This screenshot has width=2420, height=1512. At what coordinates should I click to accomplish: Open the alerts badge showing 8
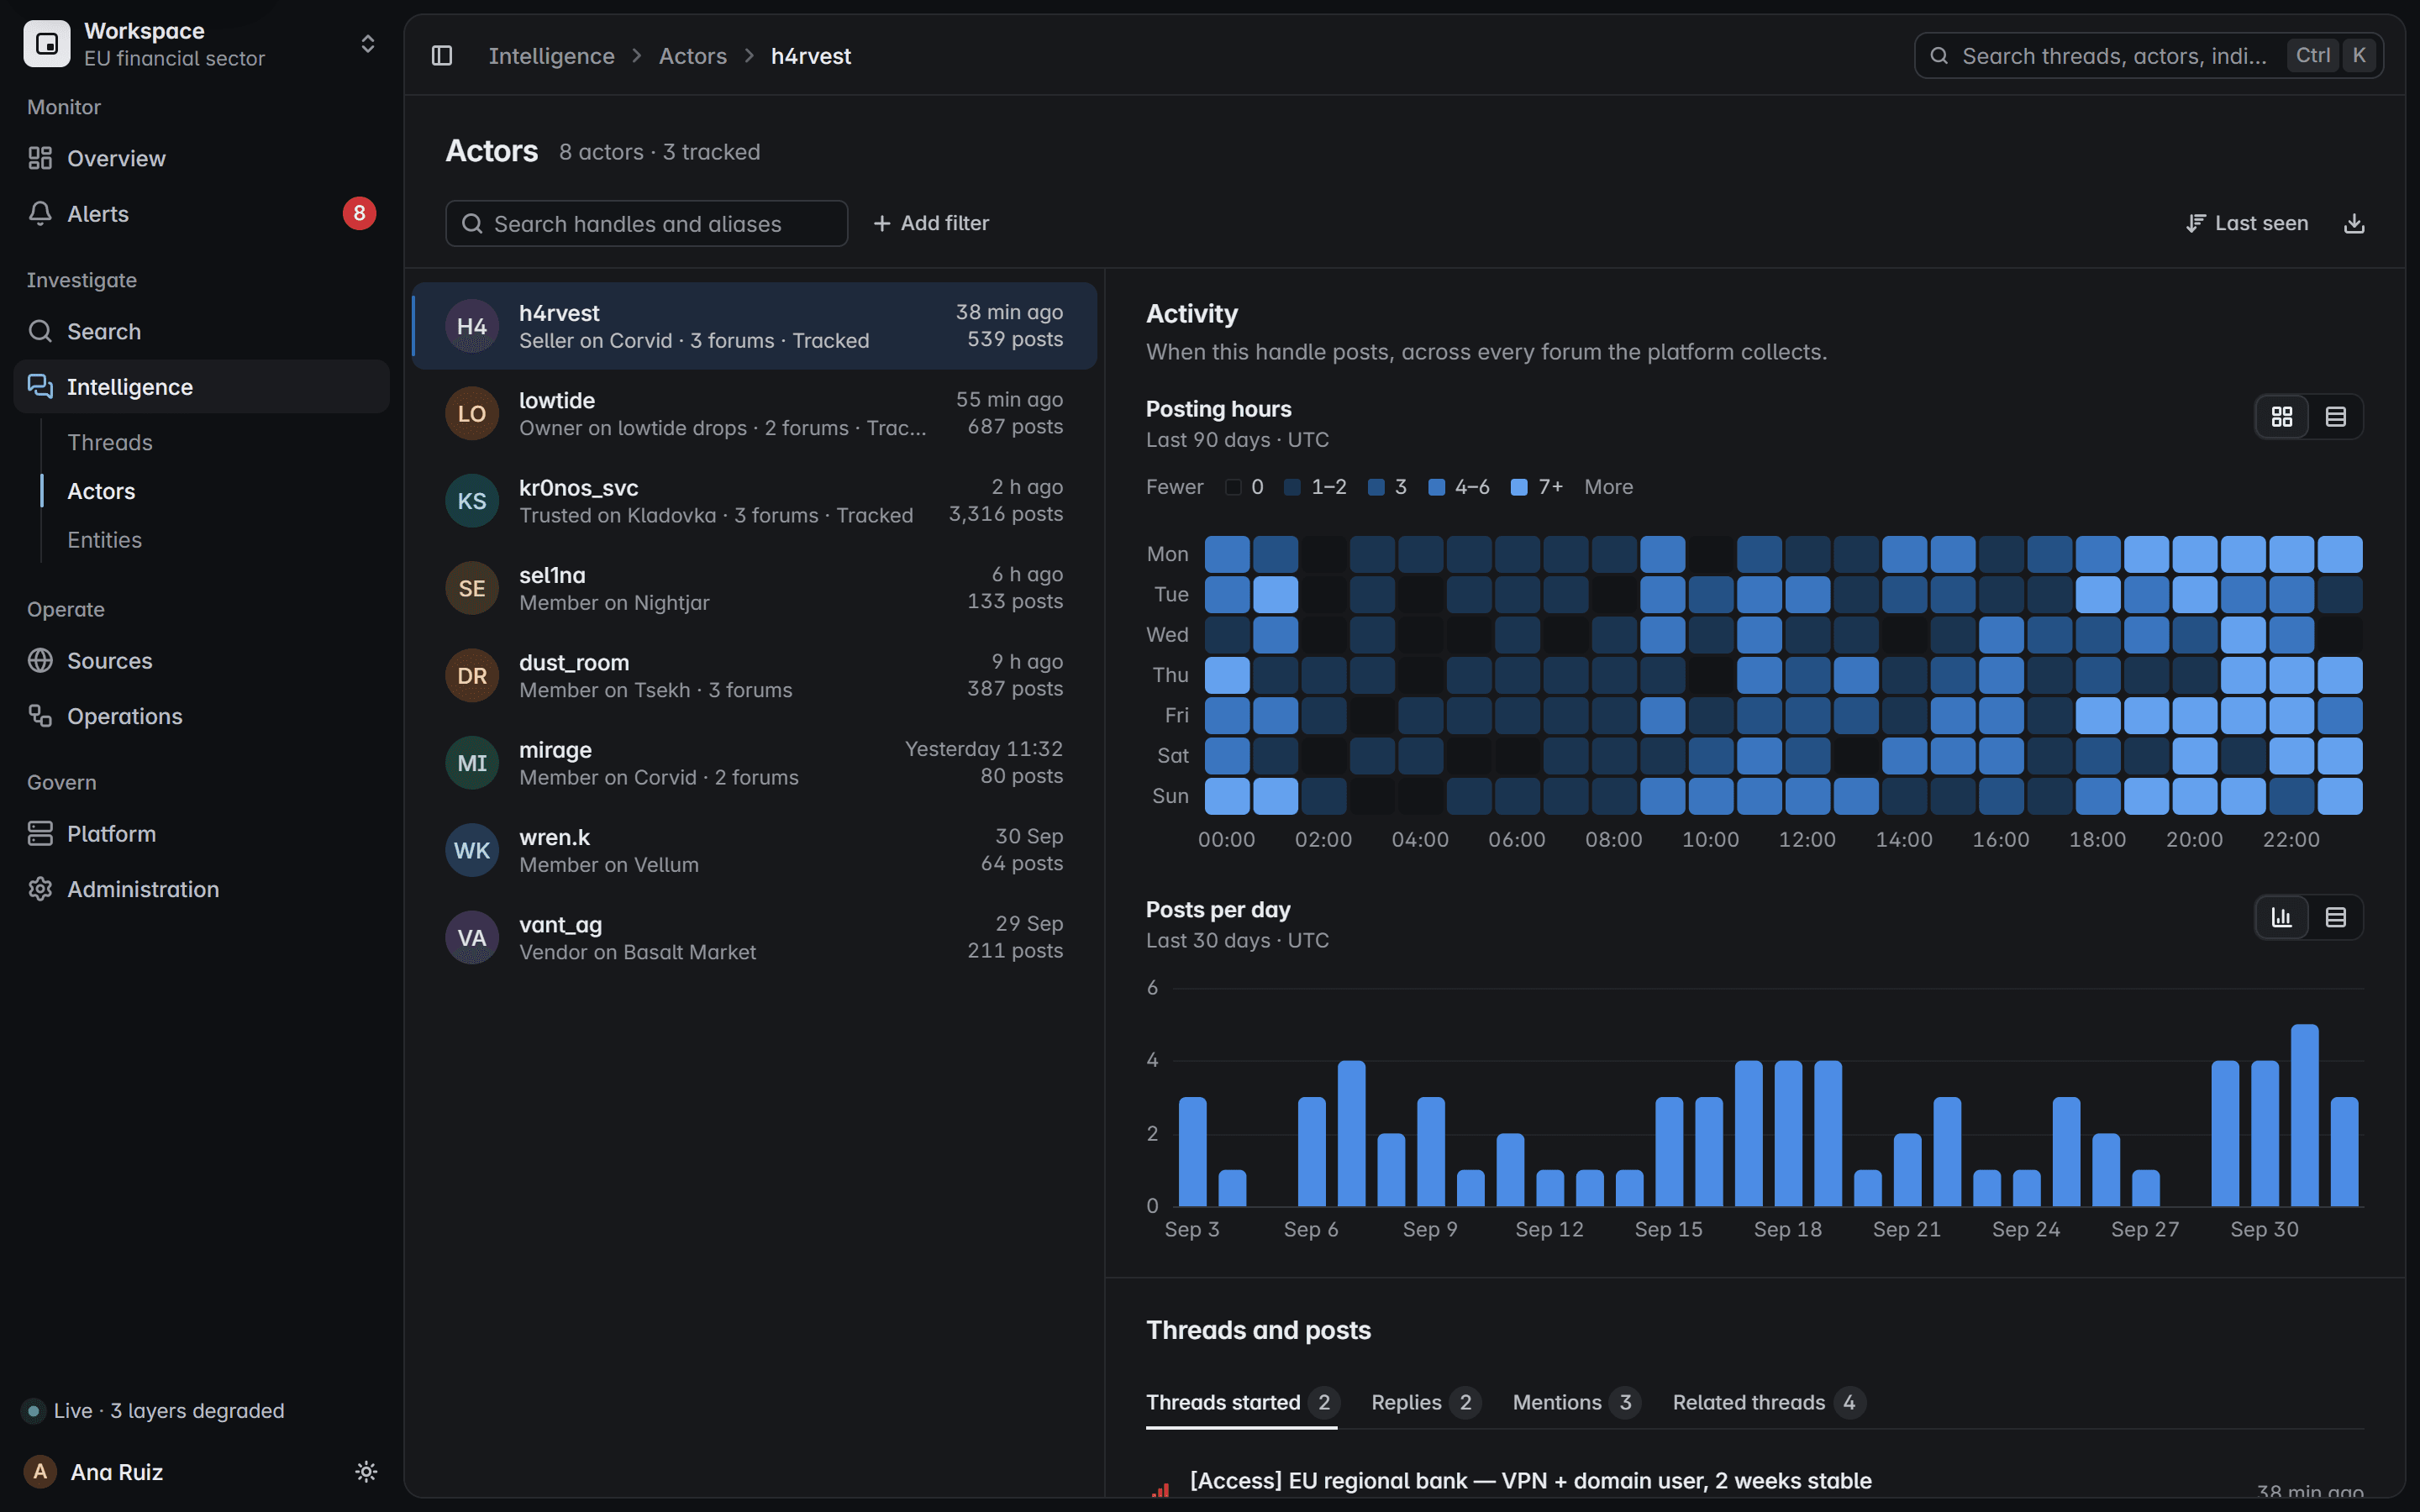[359, 213]
